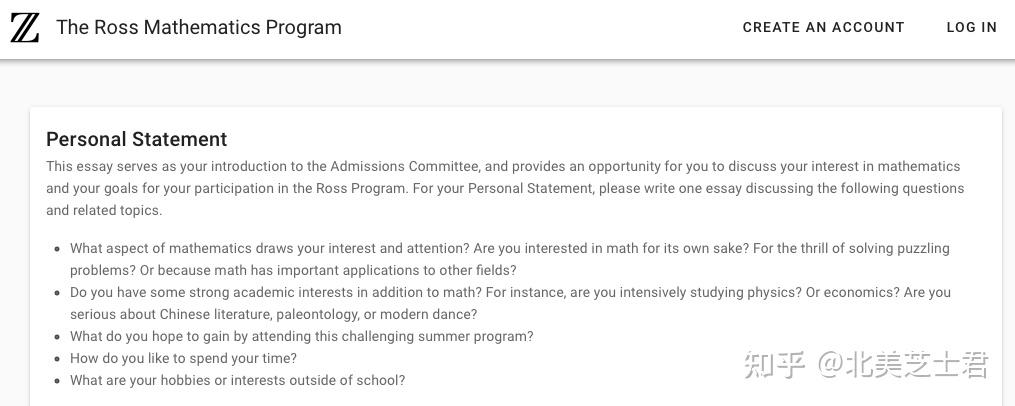
Task: Click the intro paragraph about the Admissions Committee
Action: pos(505,188)
